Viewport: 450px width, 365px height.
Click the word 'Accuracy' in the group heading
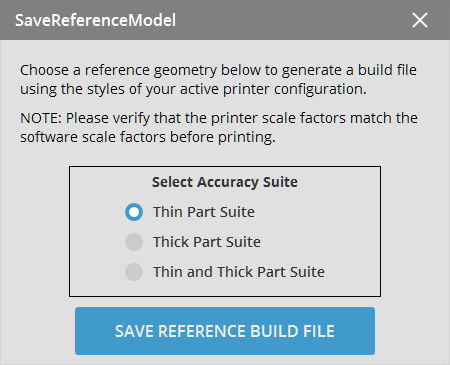(227, 183)
